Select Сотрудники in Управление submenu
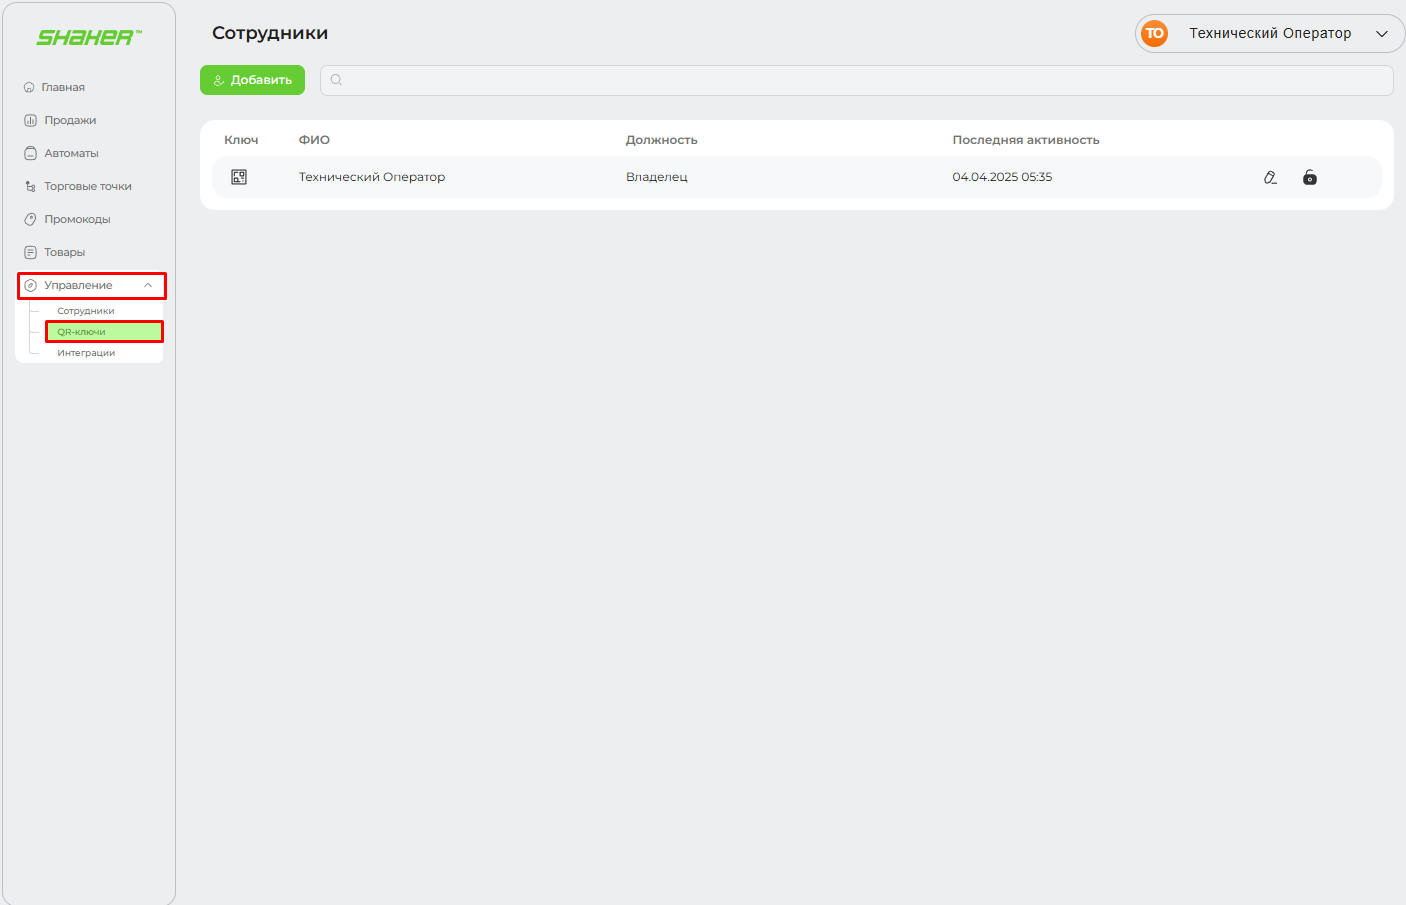This screenshot has height=905, width=1406. [x=86, y=311]
